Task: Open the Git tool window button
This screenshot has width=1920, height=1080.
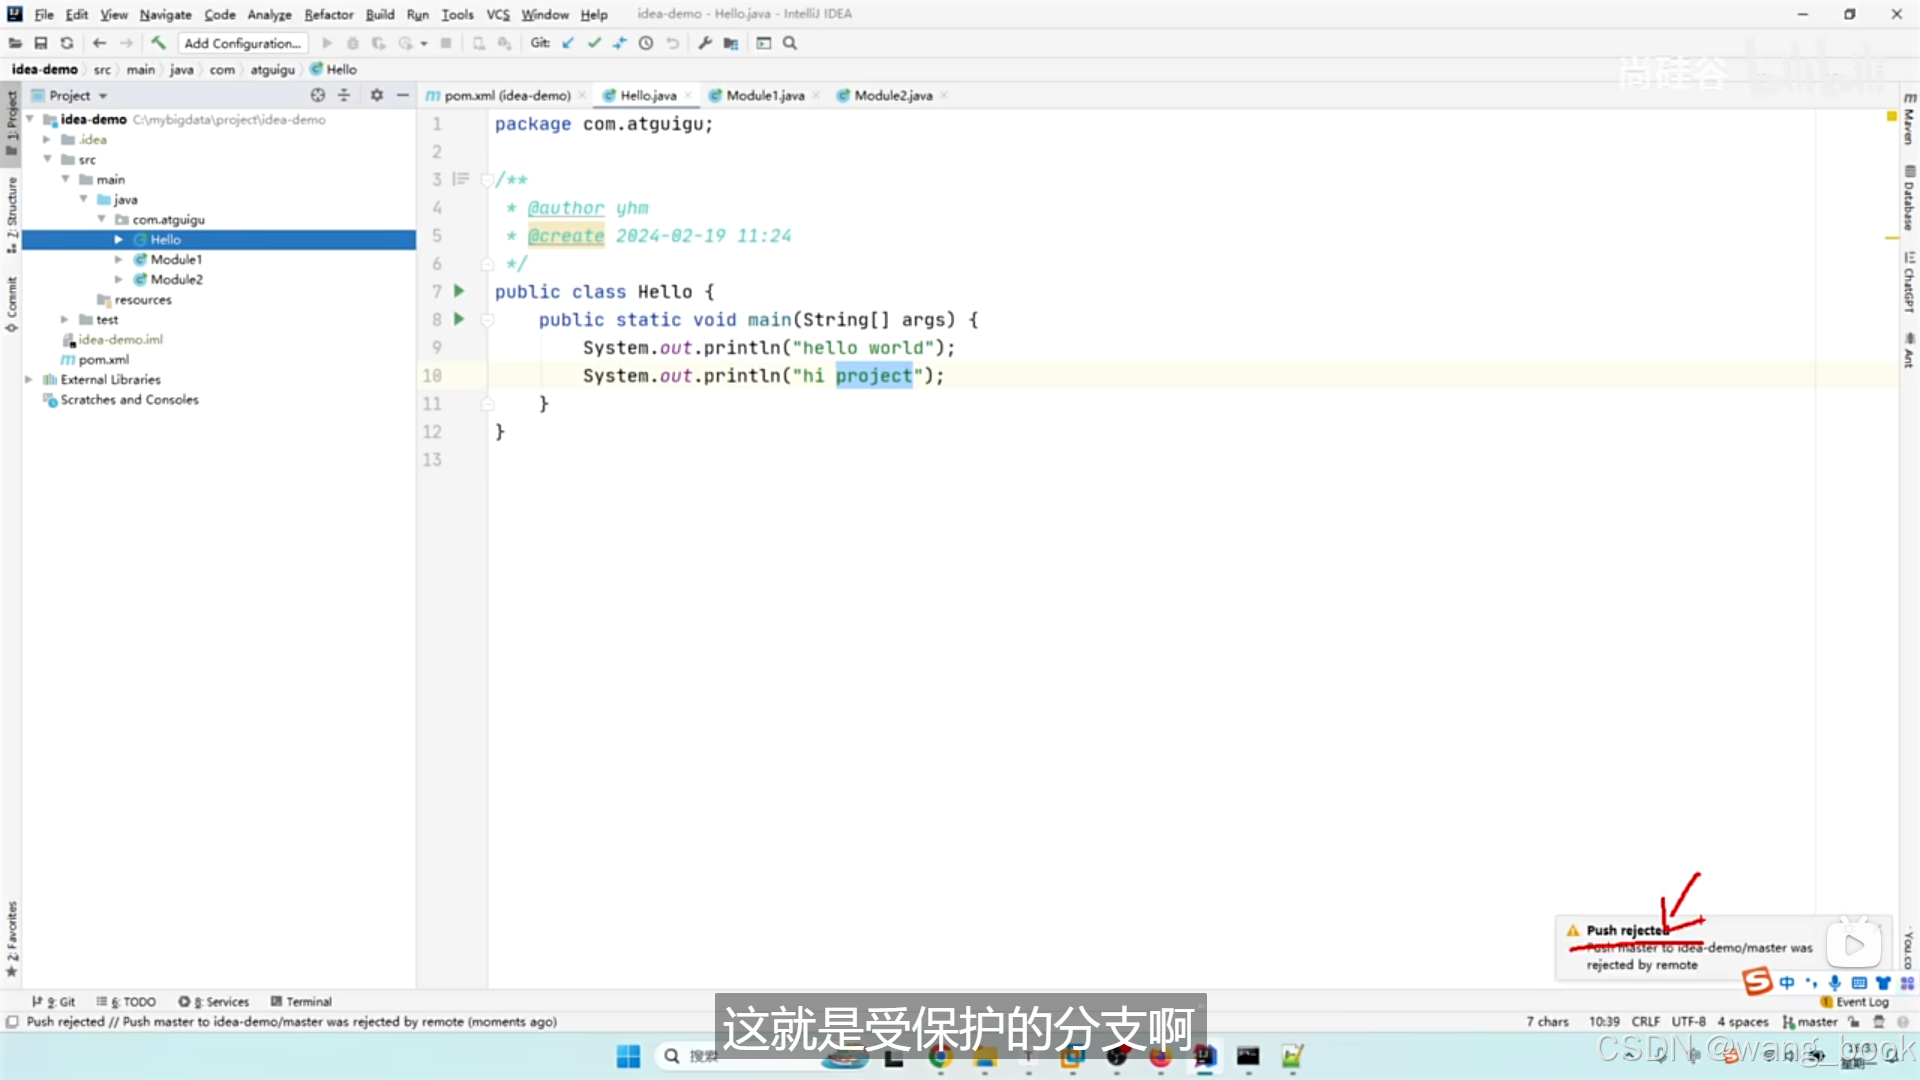Action: (x=54, y=1001)
